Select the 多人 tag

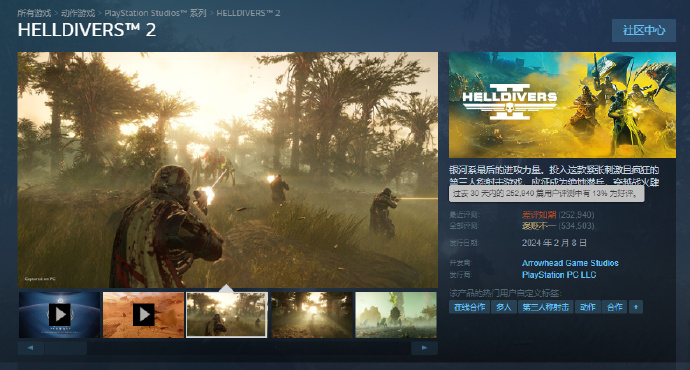[504, 307]
